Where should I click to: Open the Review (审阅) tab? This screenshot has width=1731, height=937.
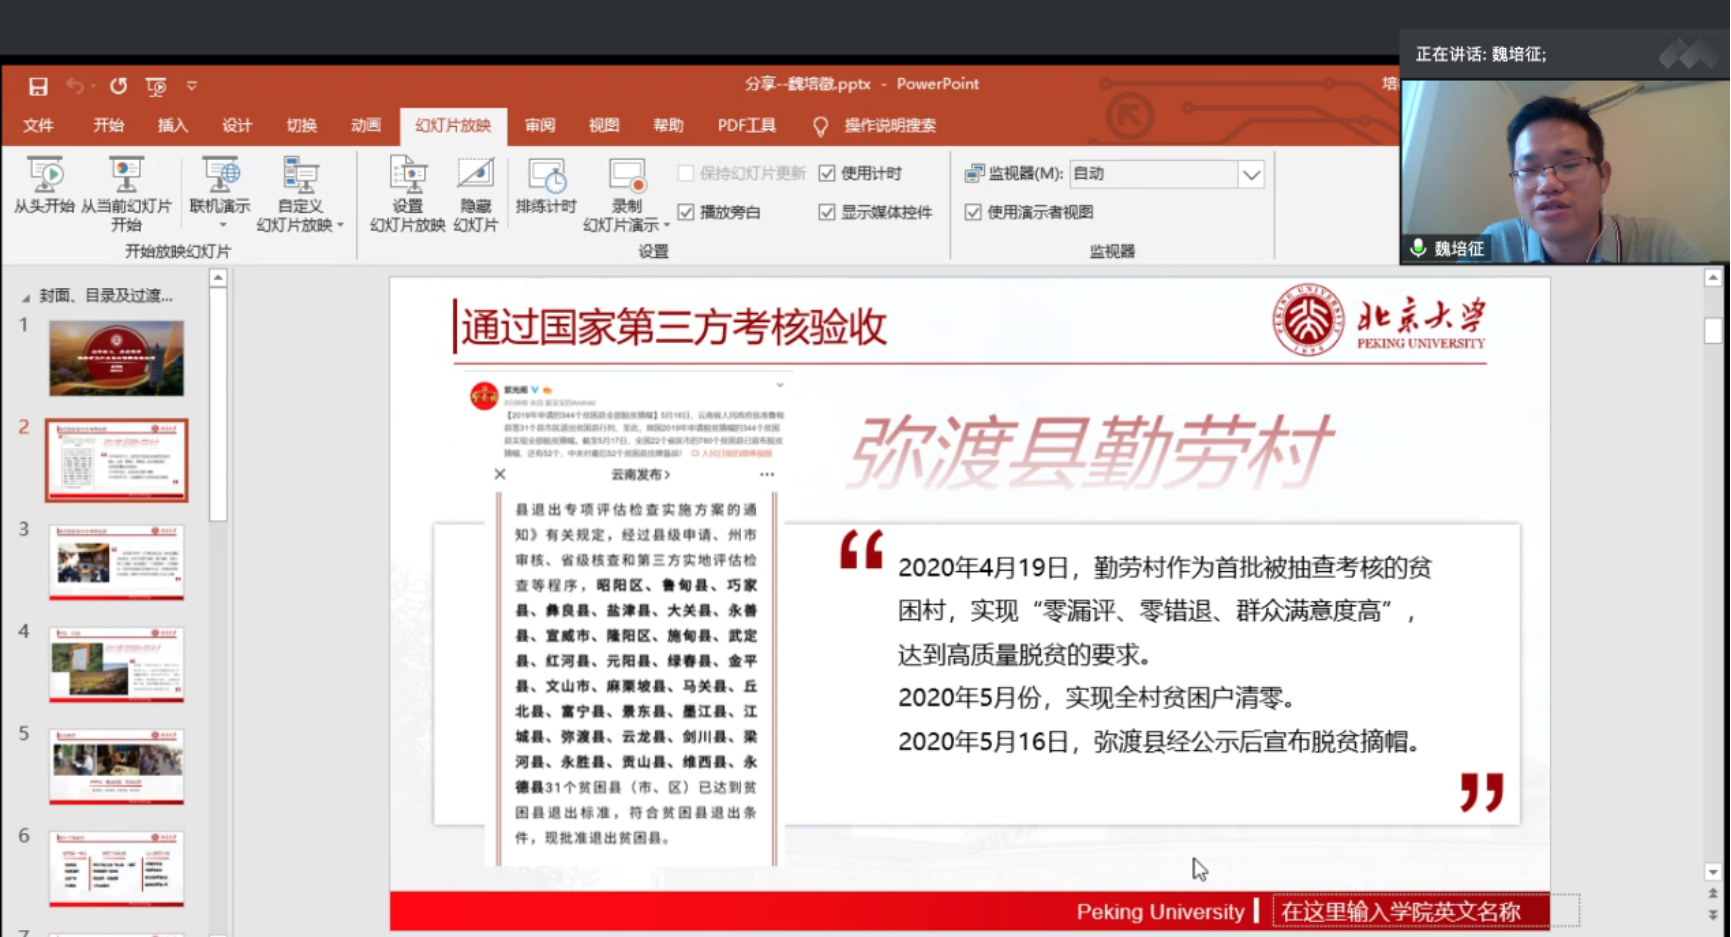click(540, 125)
